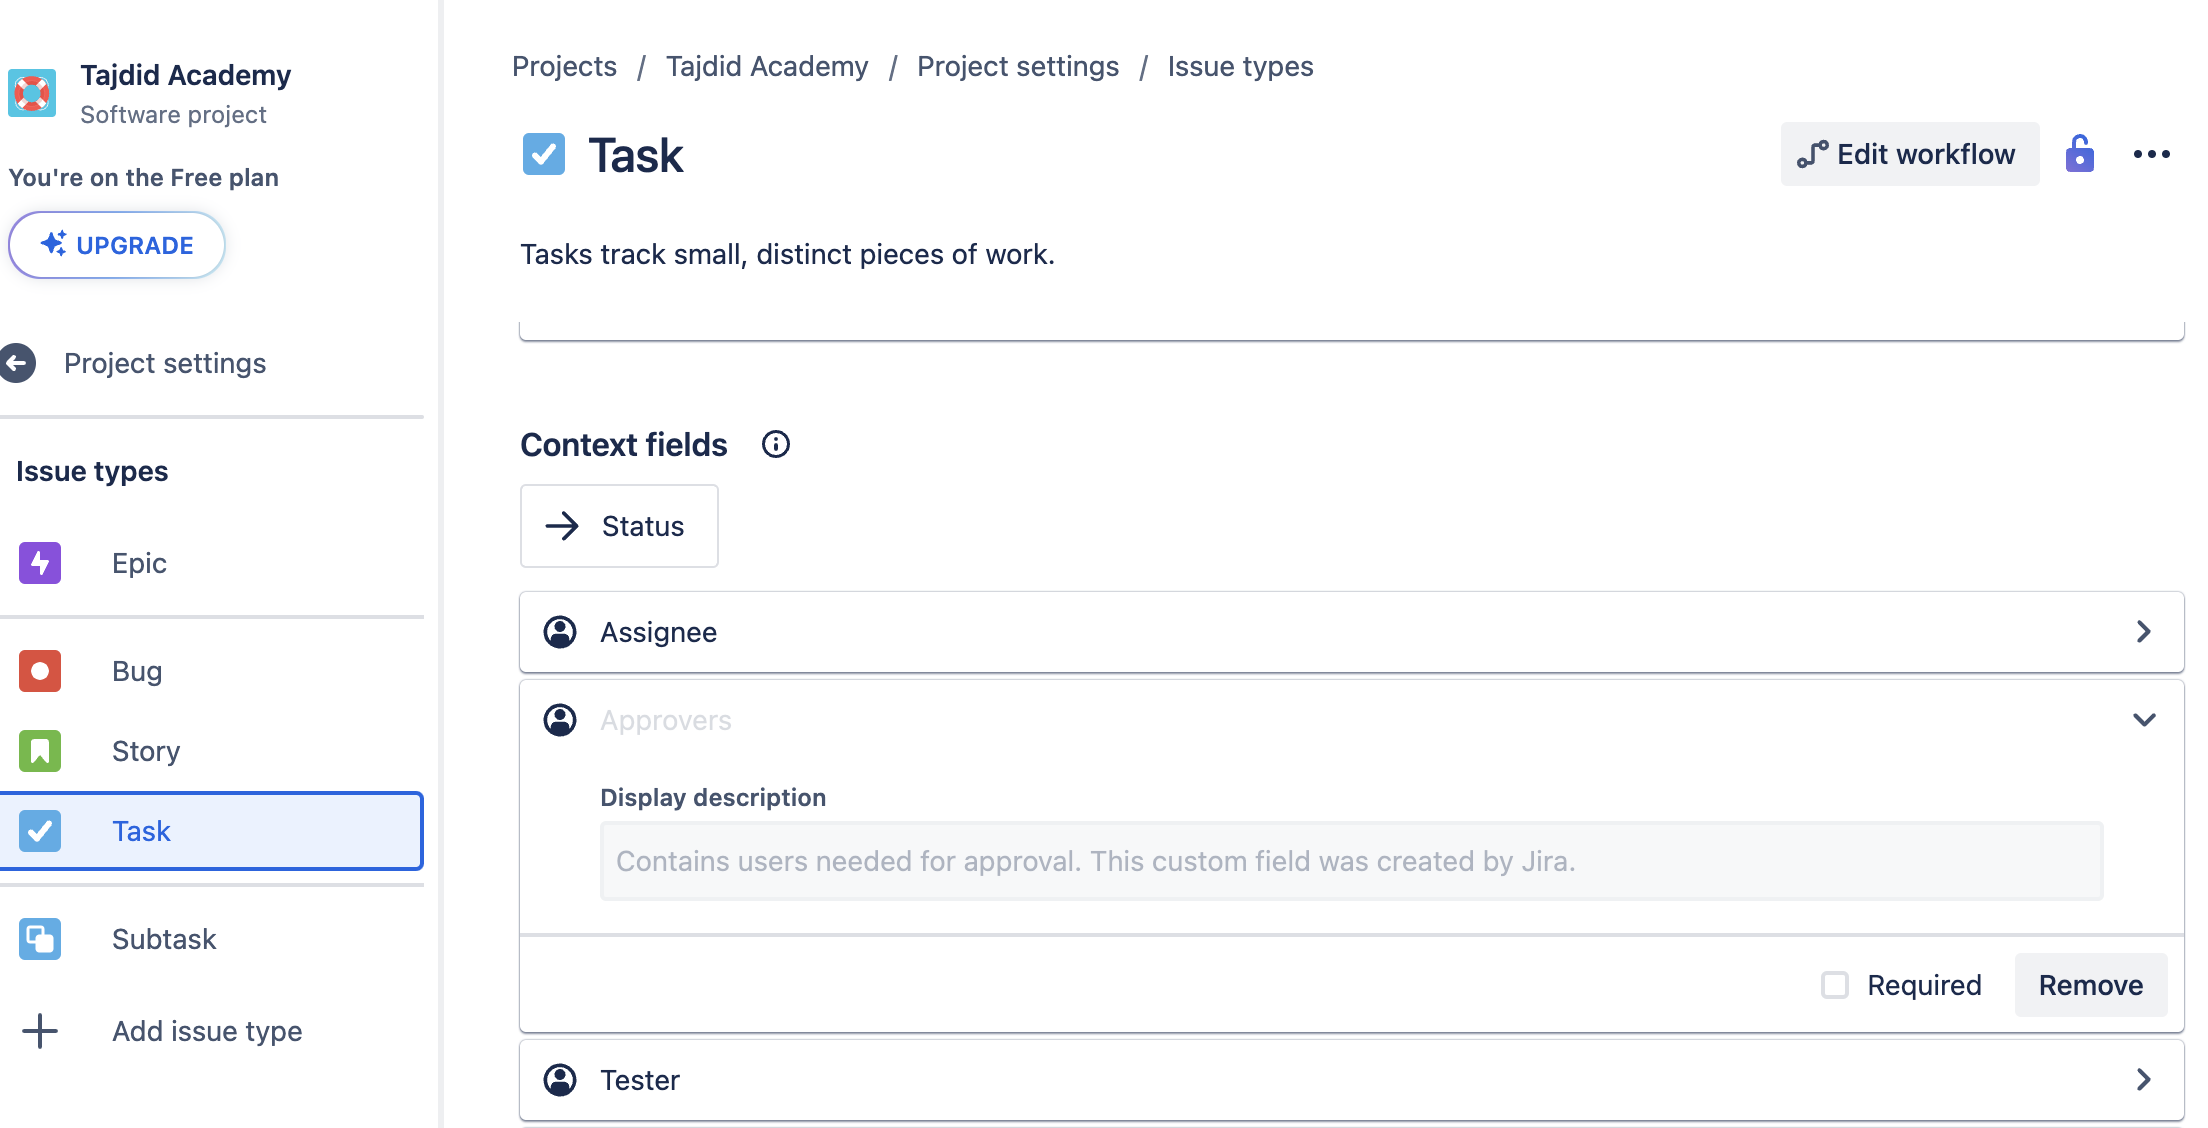The image size is (2208, 1128).
Task: Click the Subtask issue type icon
Action: click(39, 939)
